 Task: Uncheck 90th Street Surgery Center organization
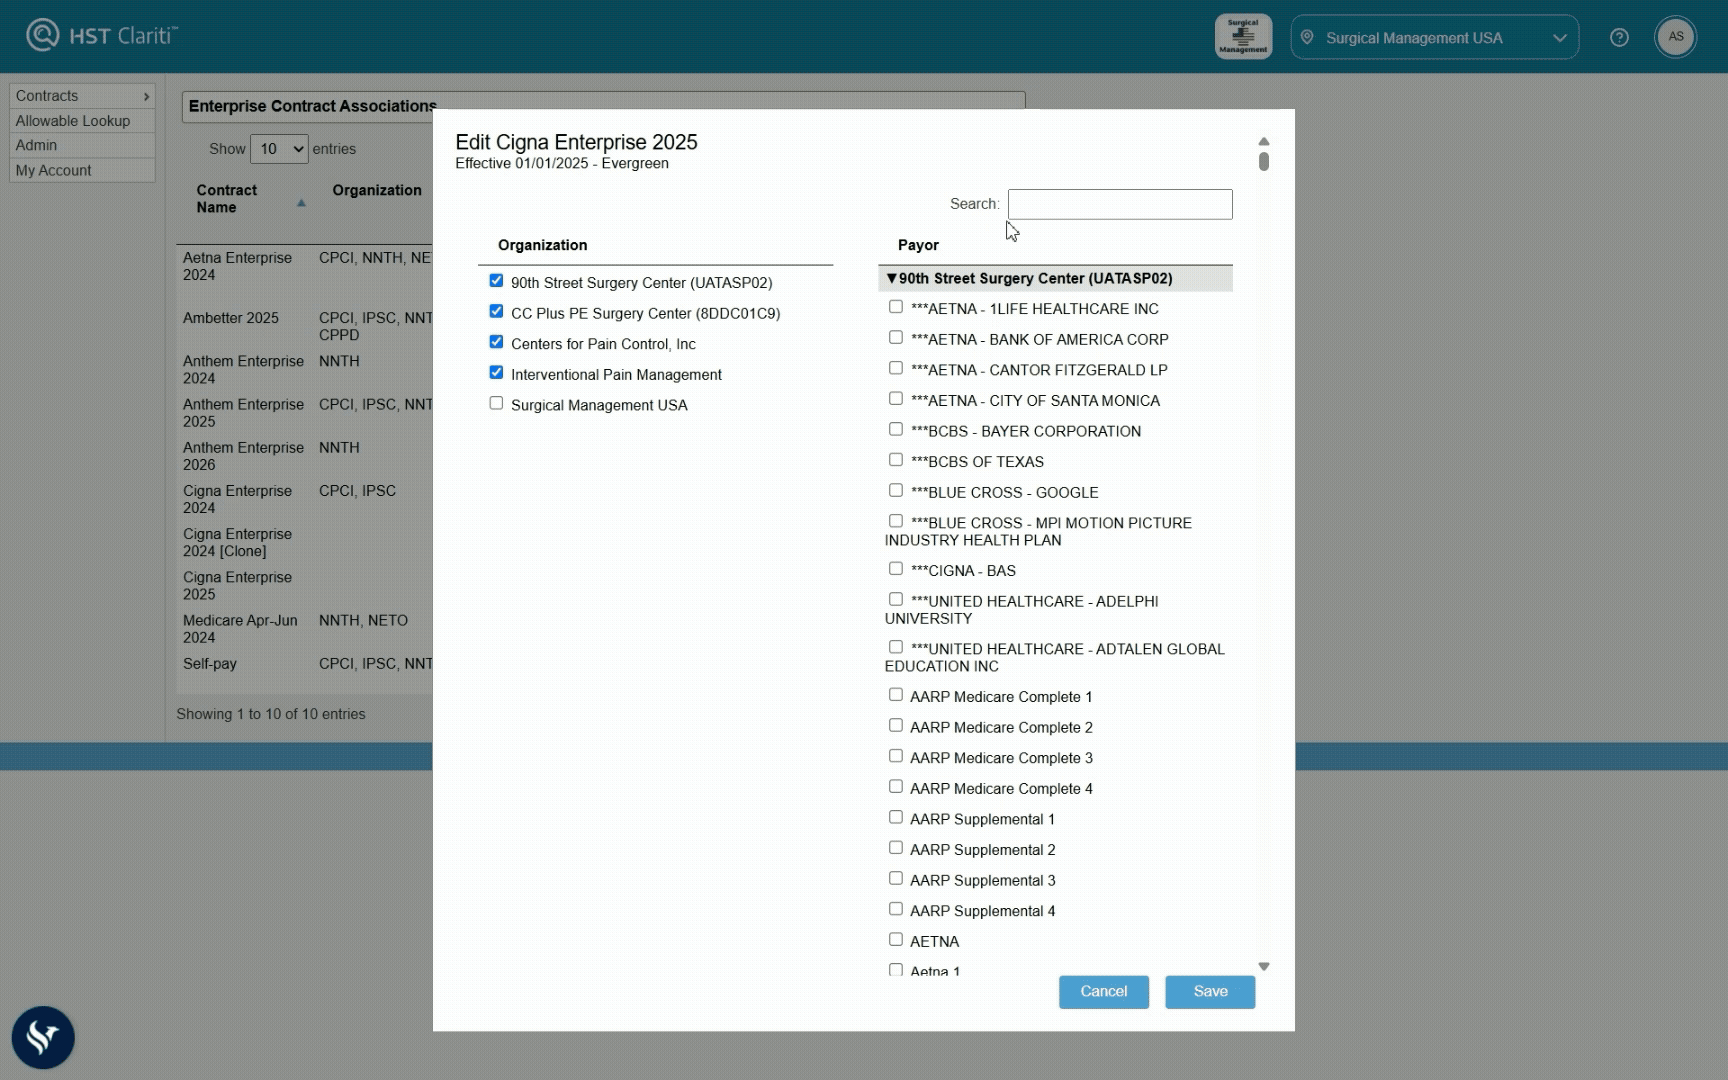(x=496, y=281)
